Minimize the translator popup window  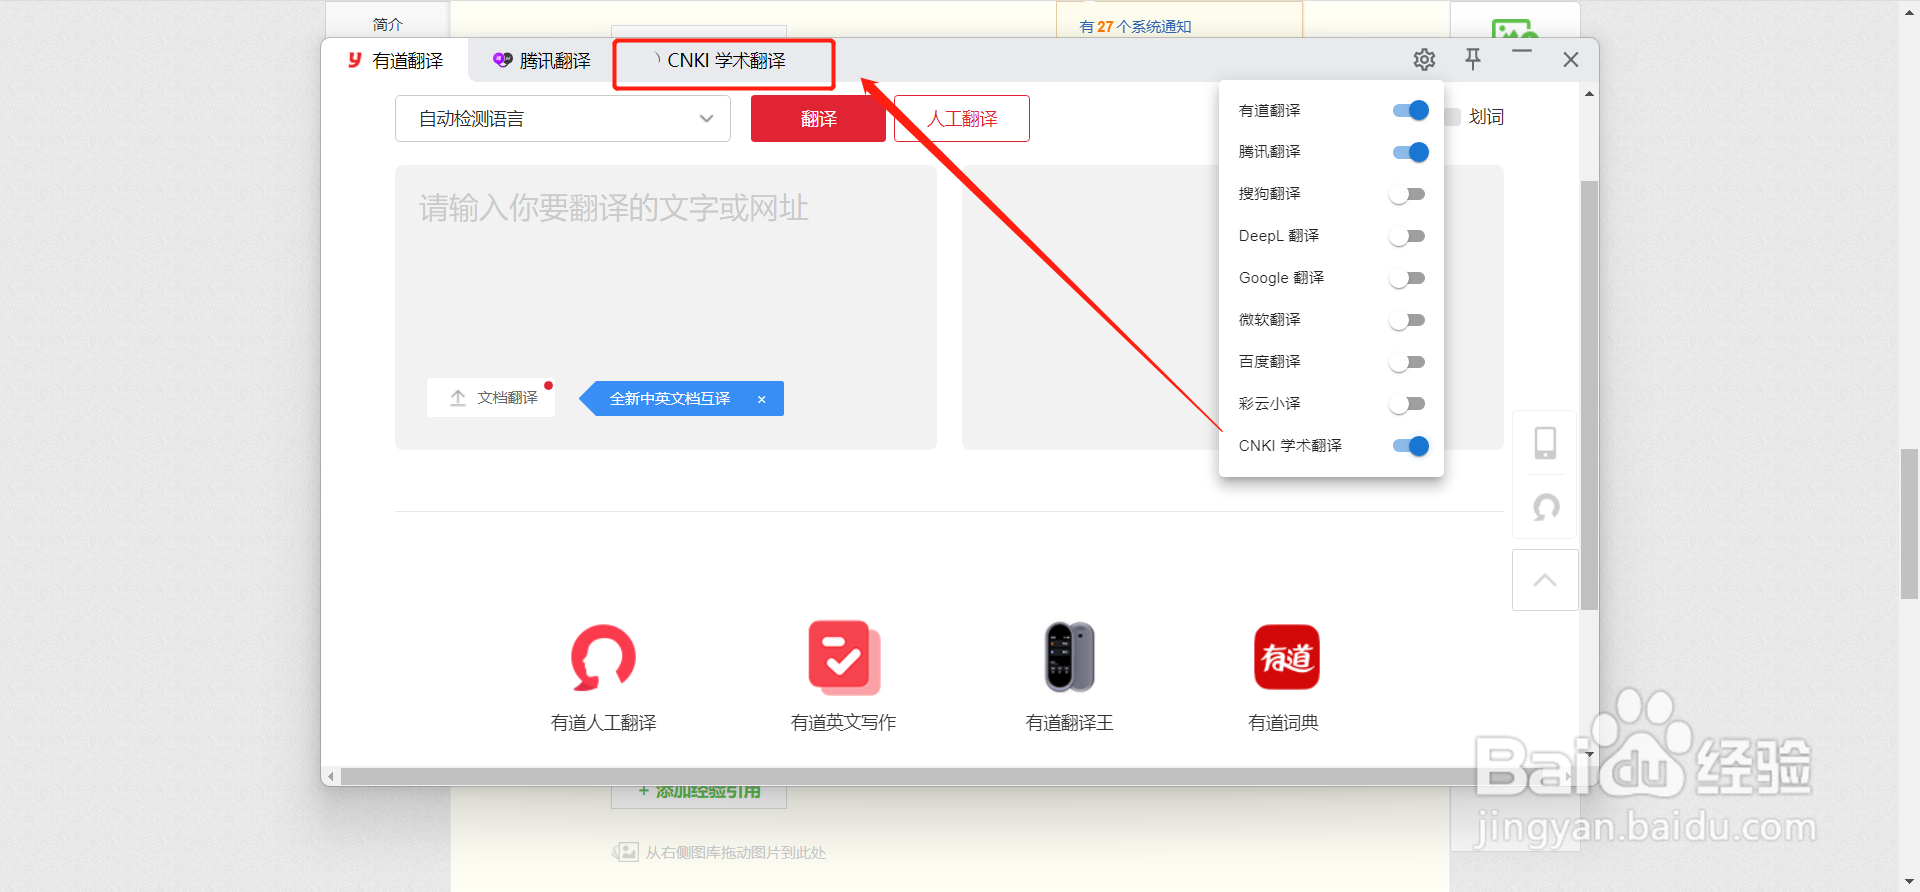coord(1522,51)
